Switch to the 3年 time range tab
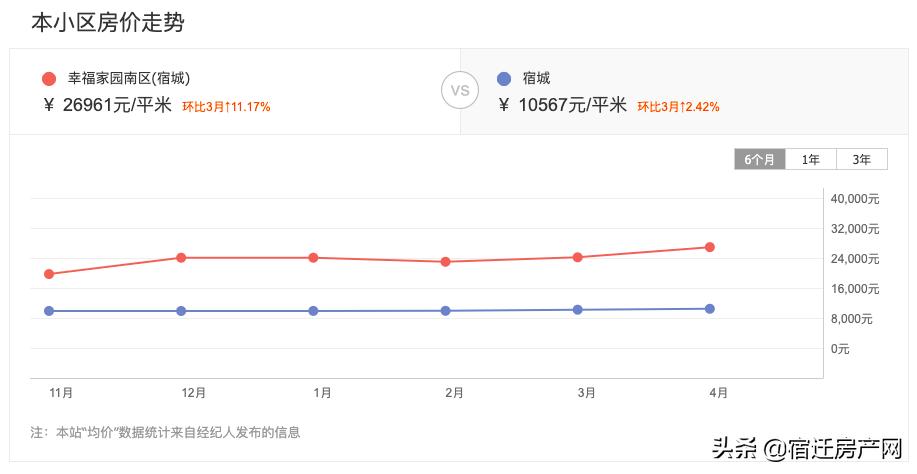The width and height of the screenshot is (917, 474). [862, 159]
